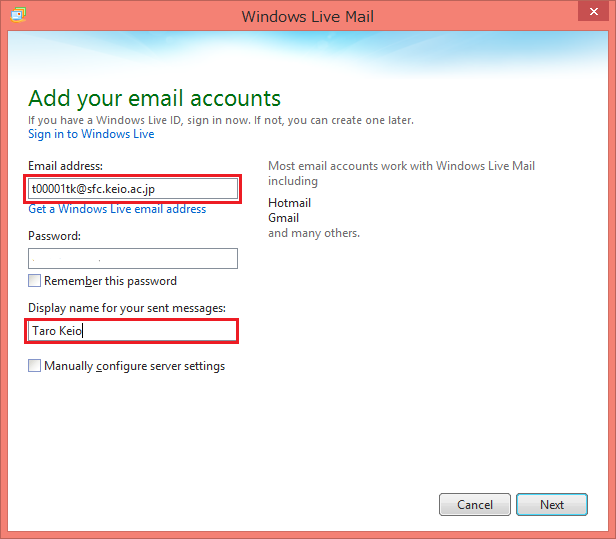Image resolution: width=616 pixels, height=539 pixels.
Task: Follow the Get a Windows Live email address link
Action: point(117,209)
